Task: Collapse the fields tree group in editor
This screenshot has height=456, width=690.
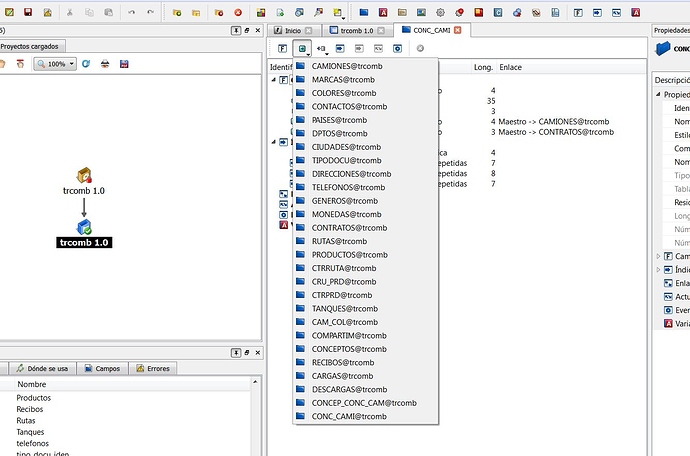Action: coord(275,78)
